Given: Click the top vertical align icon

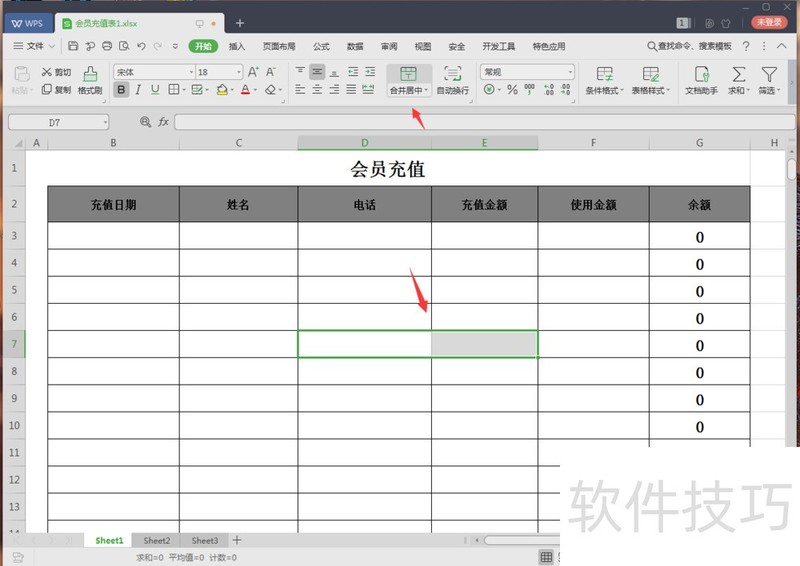Looking at the screenshot, I should pos(300,71).
